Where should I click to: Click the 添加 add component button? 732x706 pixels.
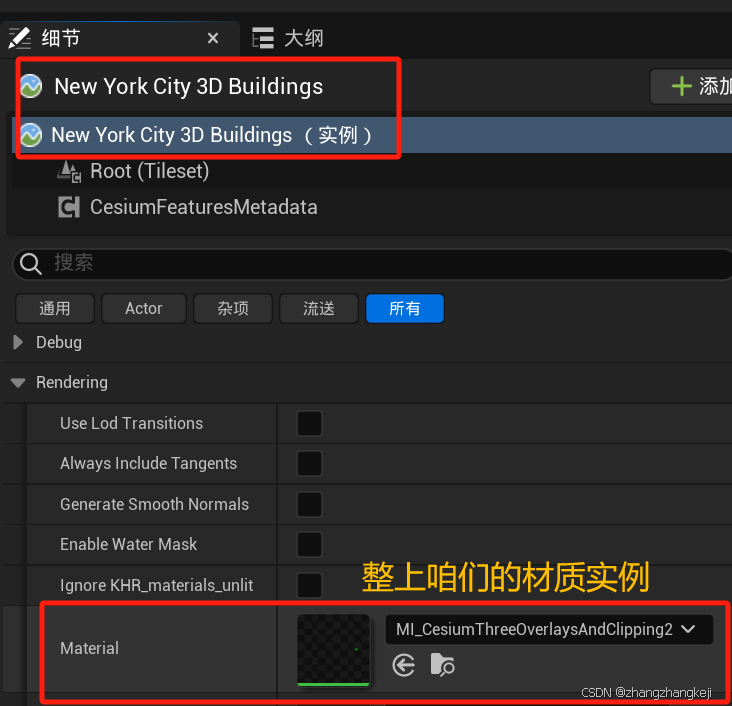(691, 86)
